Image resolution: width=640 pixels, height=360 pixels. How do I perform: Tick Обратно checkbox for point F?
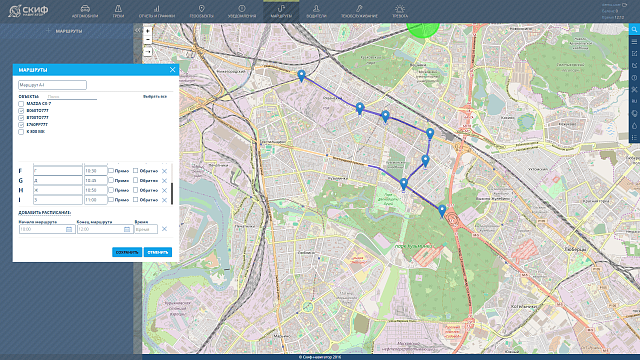pyautogui.click(x=136, y=171)
